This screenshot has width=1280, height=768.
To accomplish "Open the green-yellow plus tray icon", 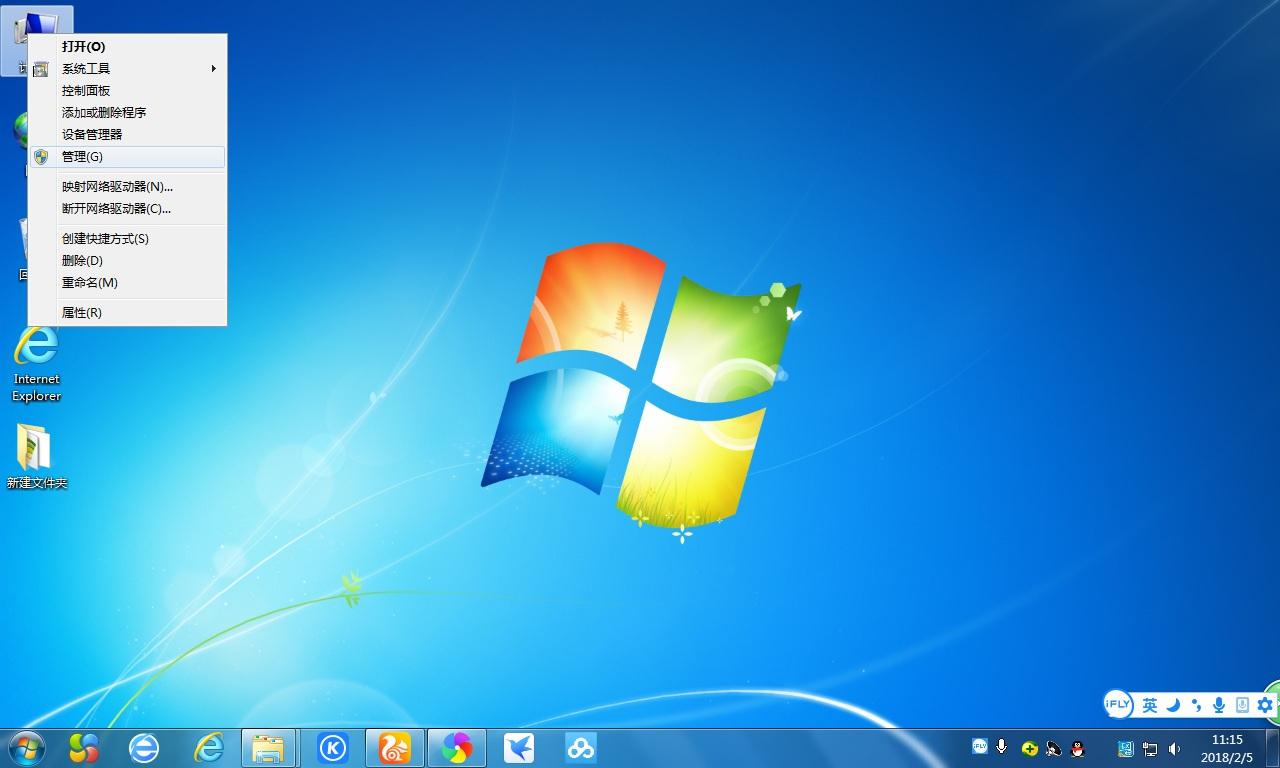I will [1029, 748].
